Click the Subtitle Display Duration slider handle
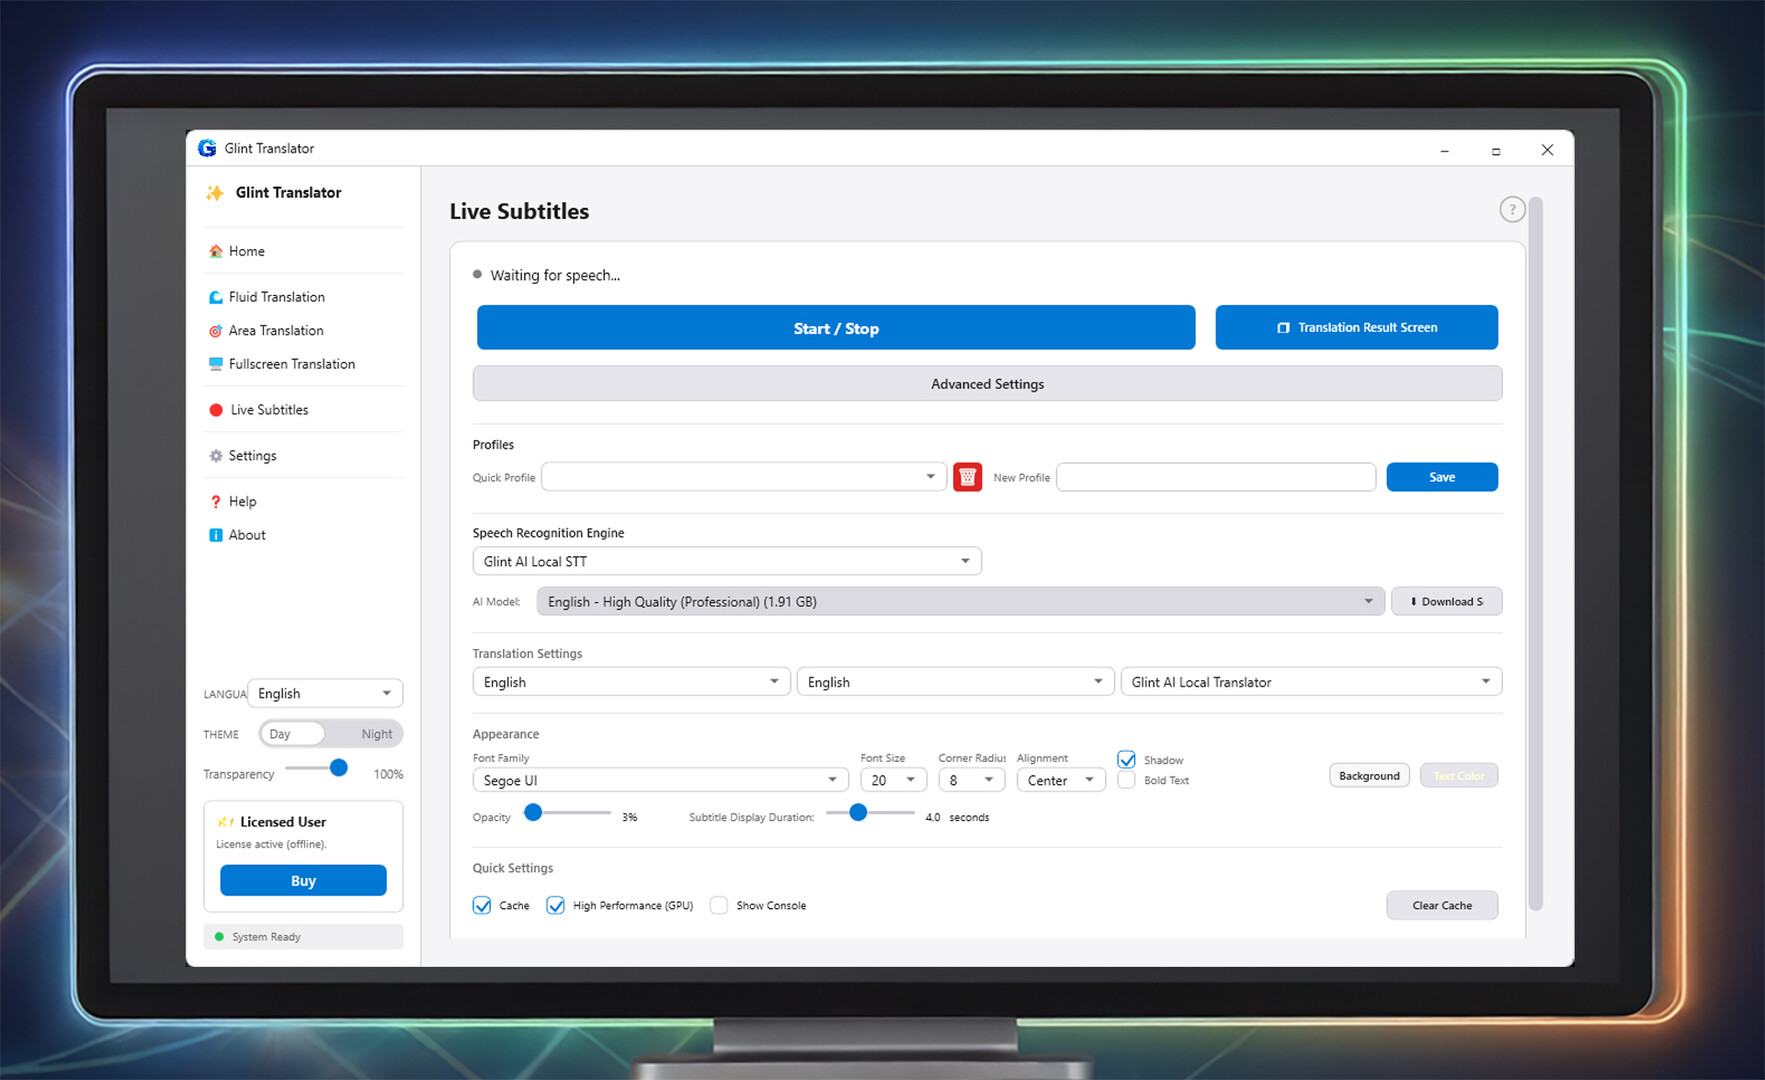 point(858,813)
